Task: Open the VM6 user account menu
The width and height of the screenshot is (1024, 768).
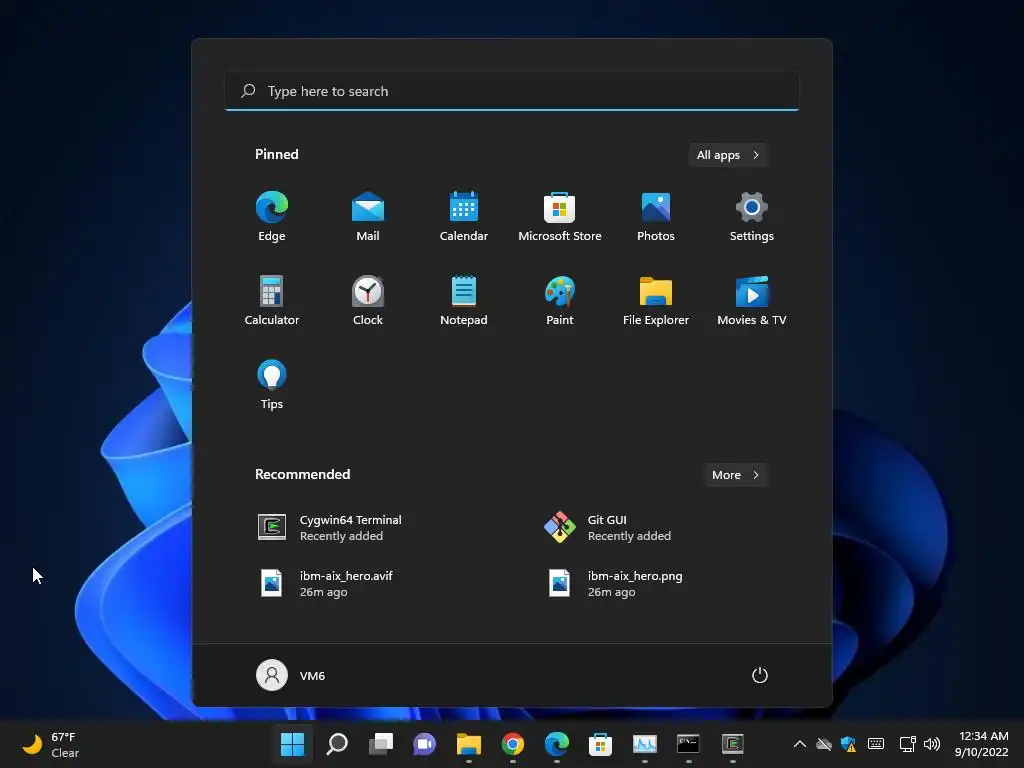Action: 291,675
